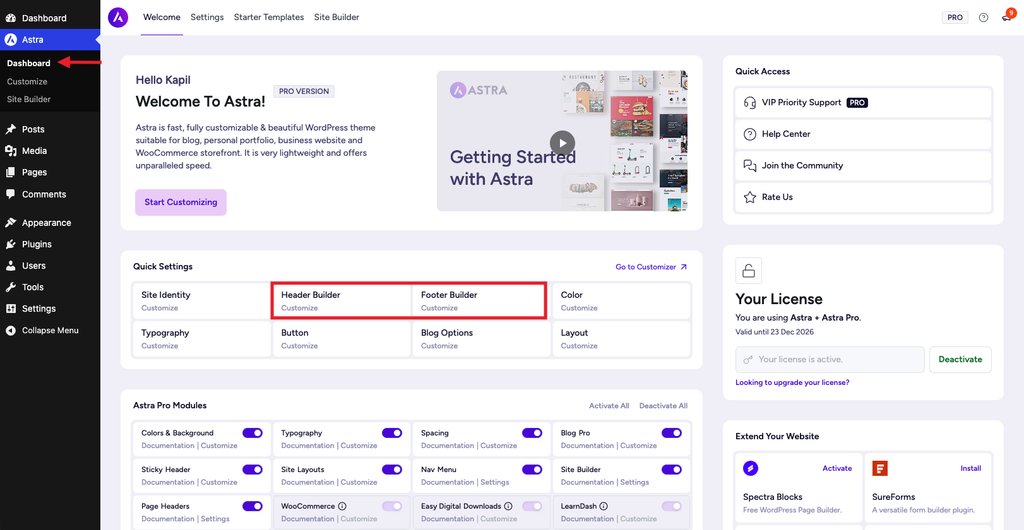Switch to the Welcome tab
This screenshot has width=1024, height=530.
161,17
